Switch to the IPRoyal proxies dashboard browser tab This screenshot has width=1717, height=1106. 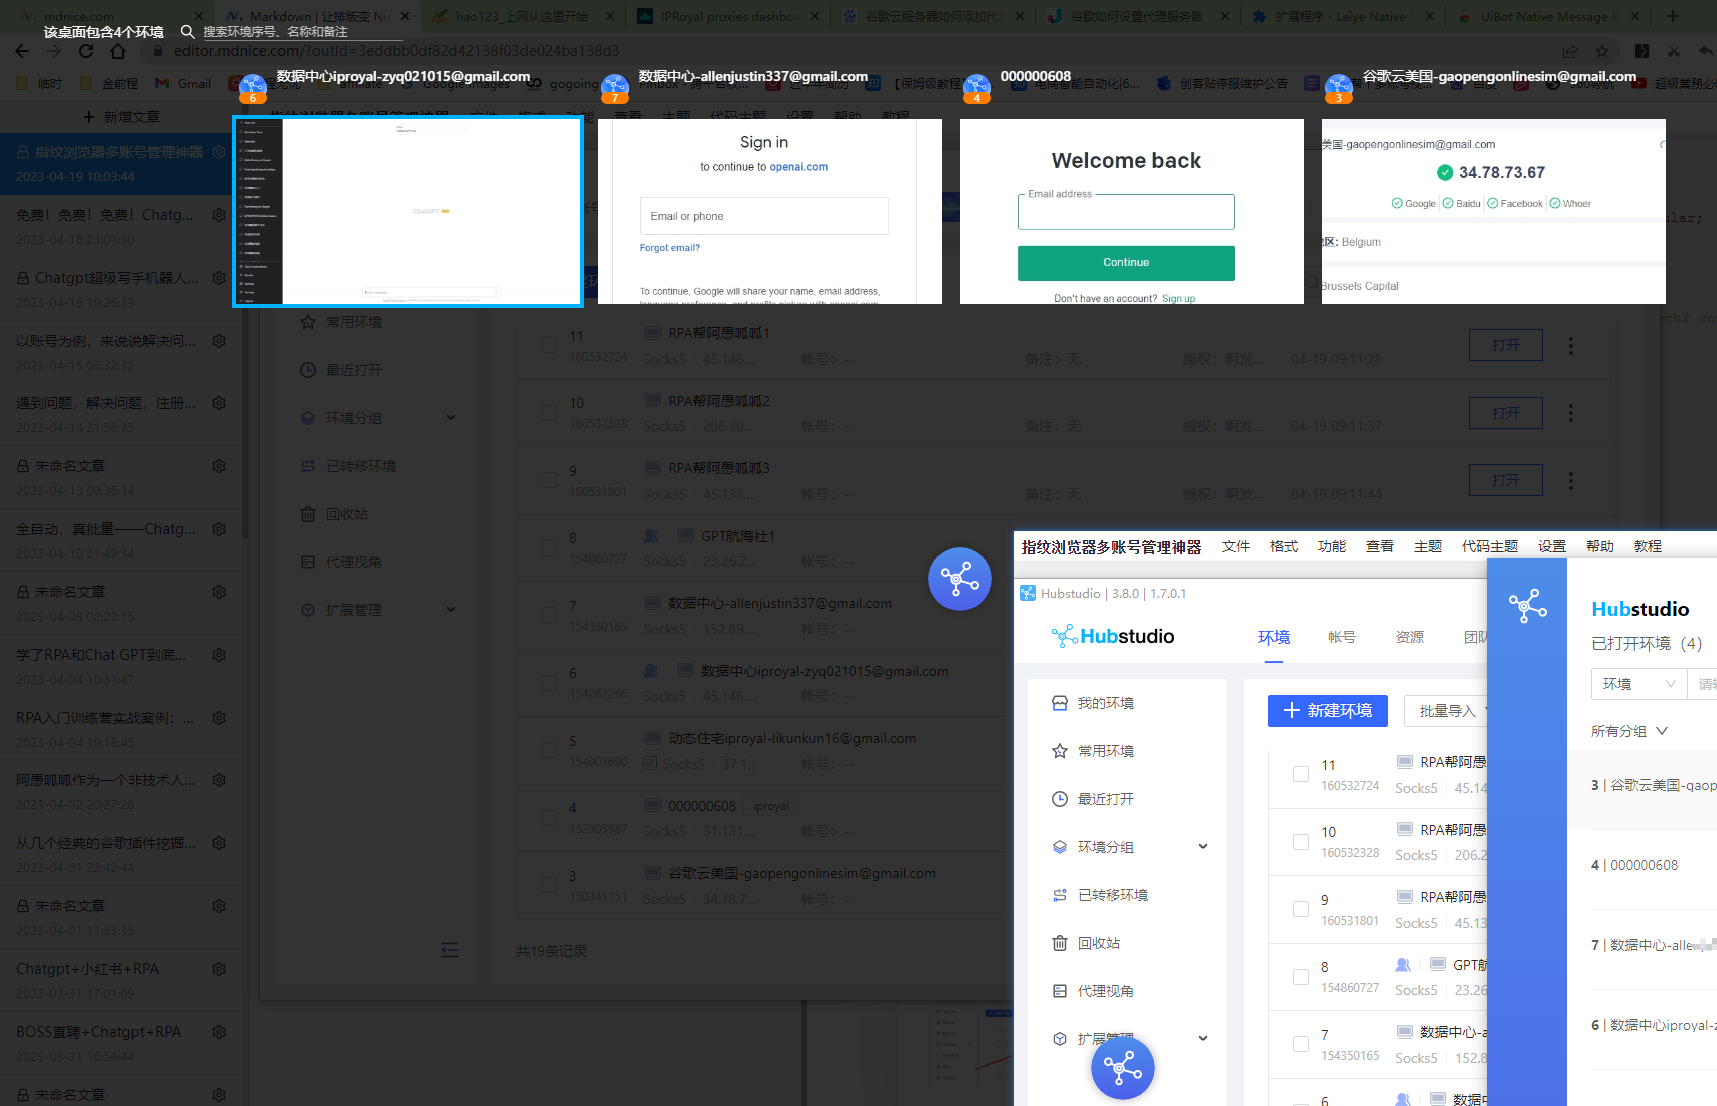(728, 16)
